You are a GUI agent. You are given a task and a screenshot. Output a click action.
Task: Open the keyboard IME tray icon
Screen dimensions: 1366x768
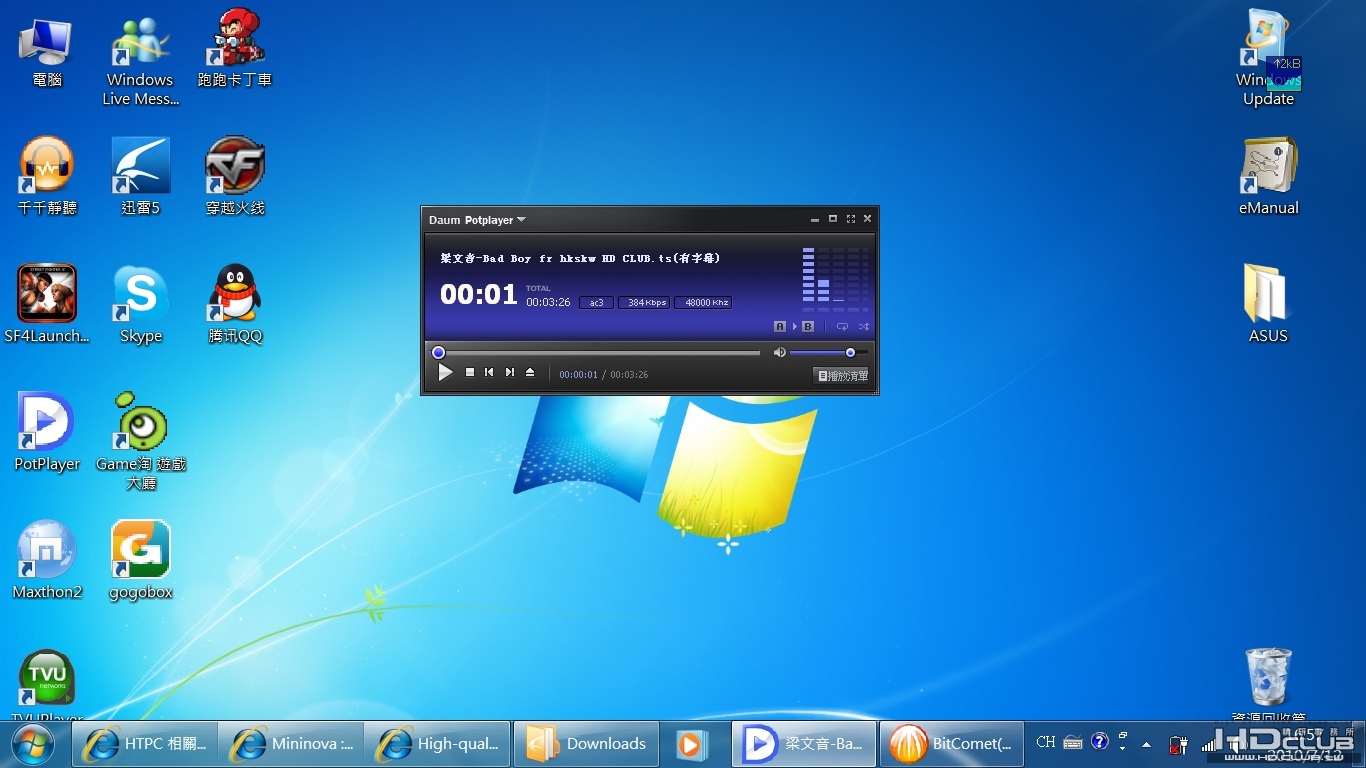point(1073,742)
